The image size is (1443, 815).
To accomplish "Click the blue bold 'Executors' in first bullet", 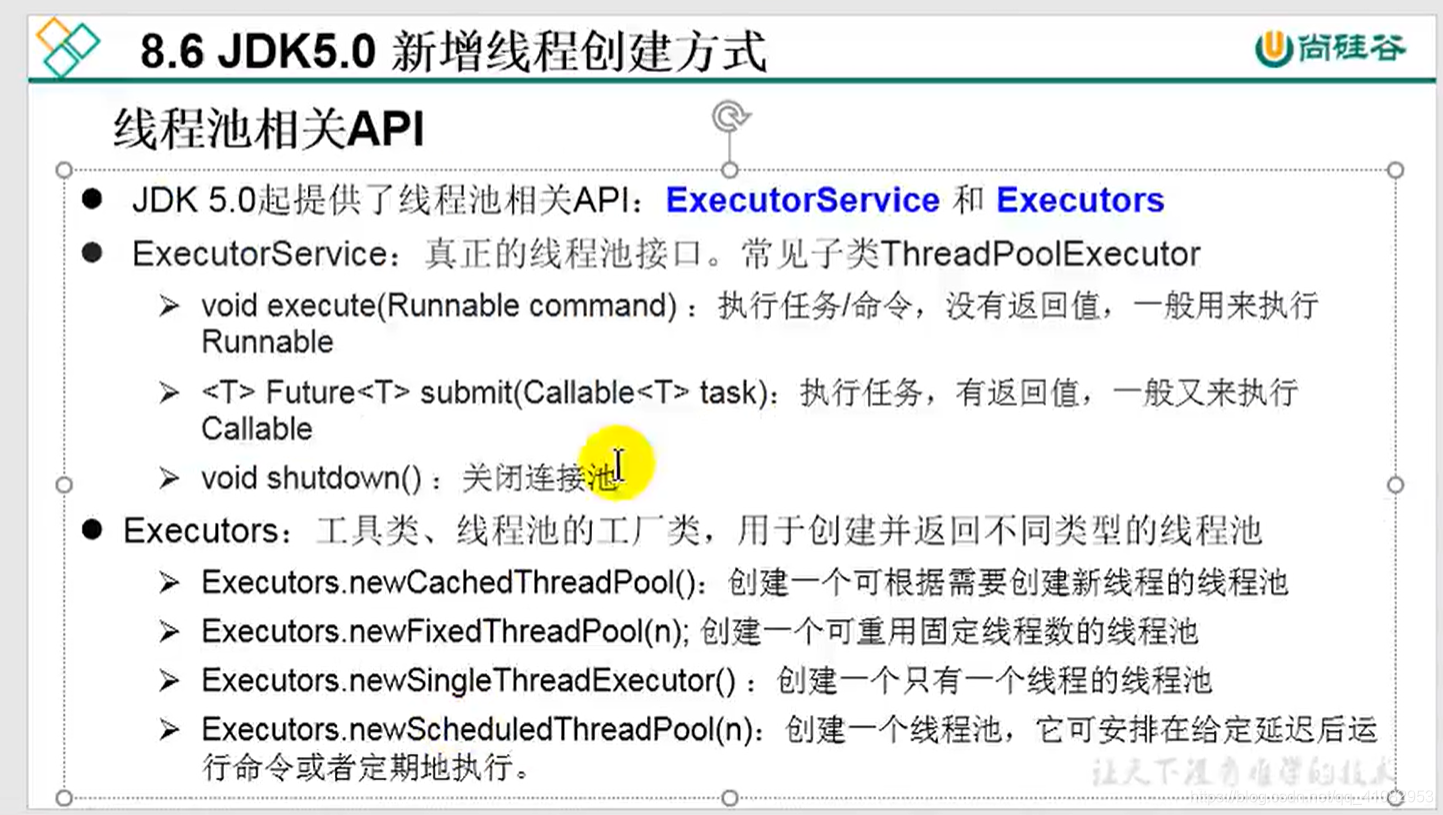I will (x=1080, y=200).
